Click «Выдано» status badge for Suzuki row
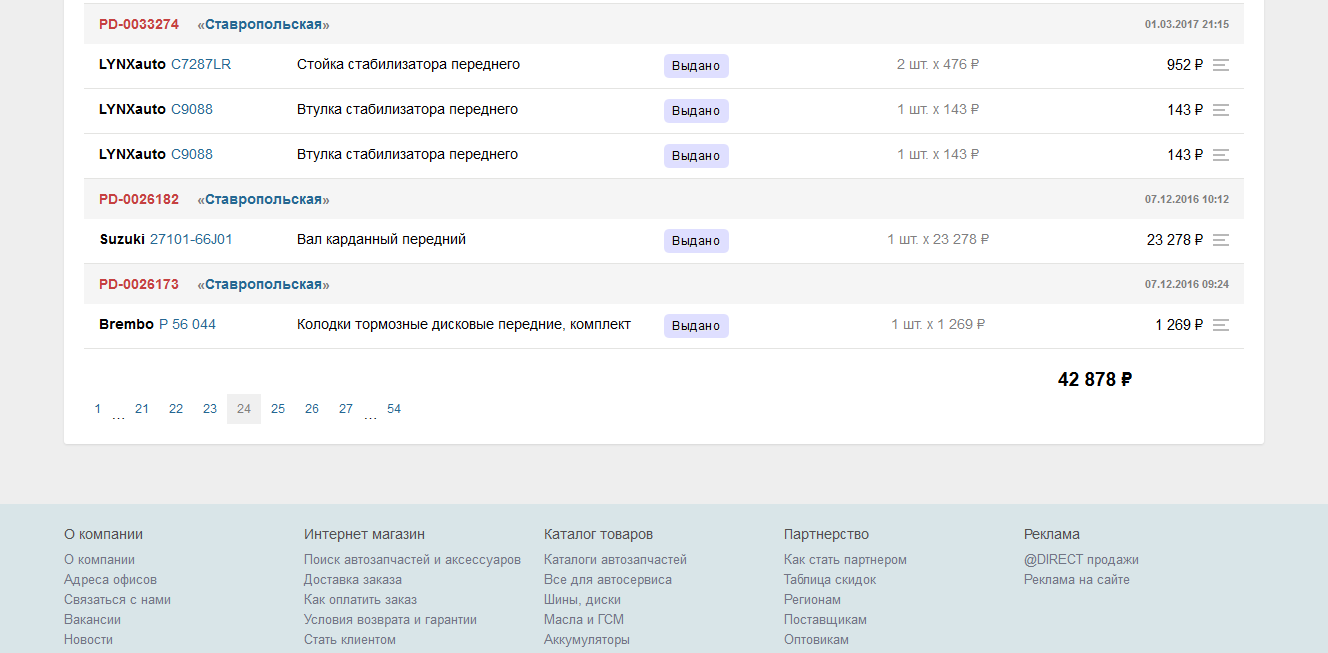The height and width of the screenshot is (653, 1328). point(696,241)
